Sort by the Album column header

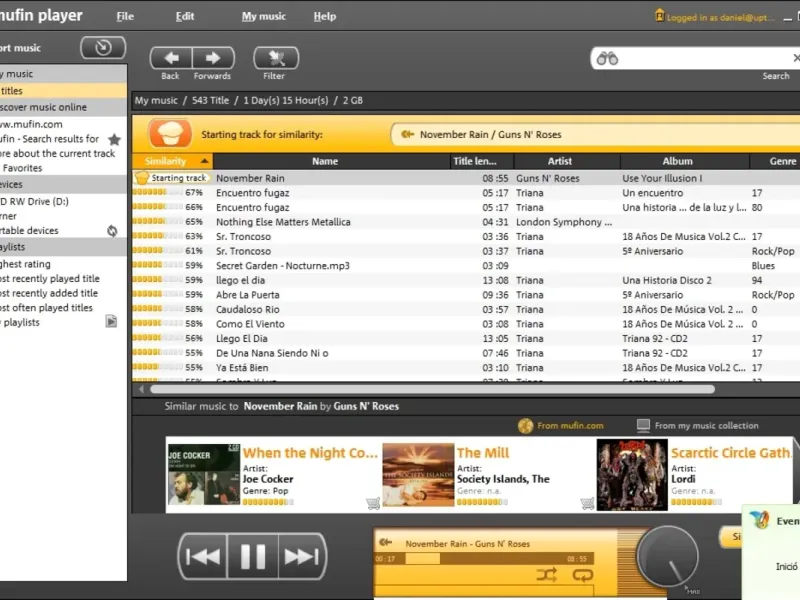point(685,161)
